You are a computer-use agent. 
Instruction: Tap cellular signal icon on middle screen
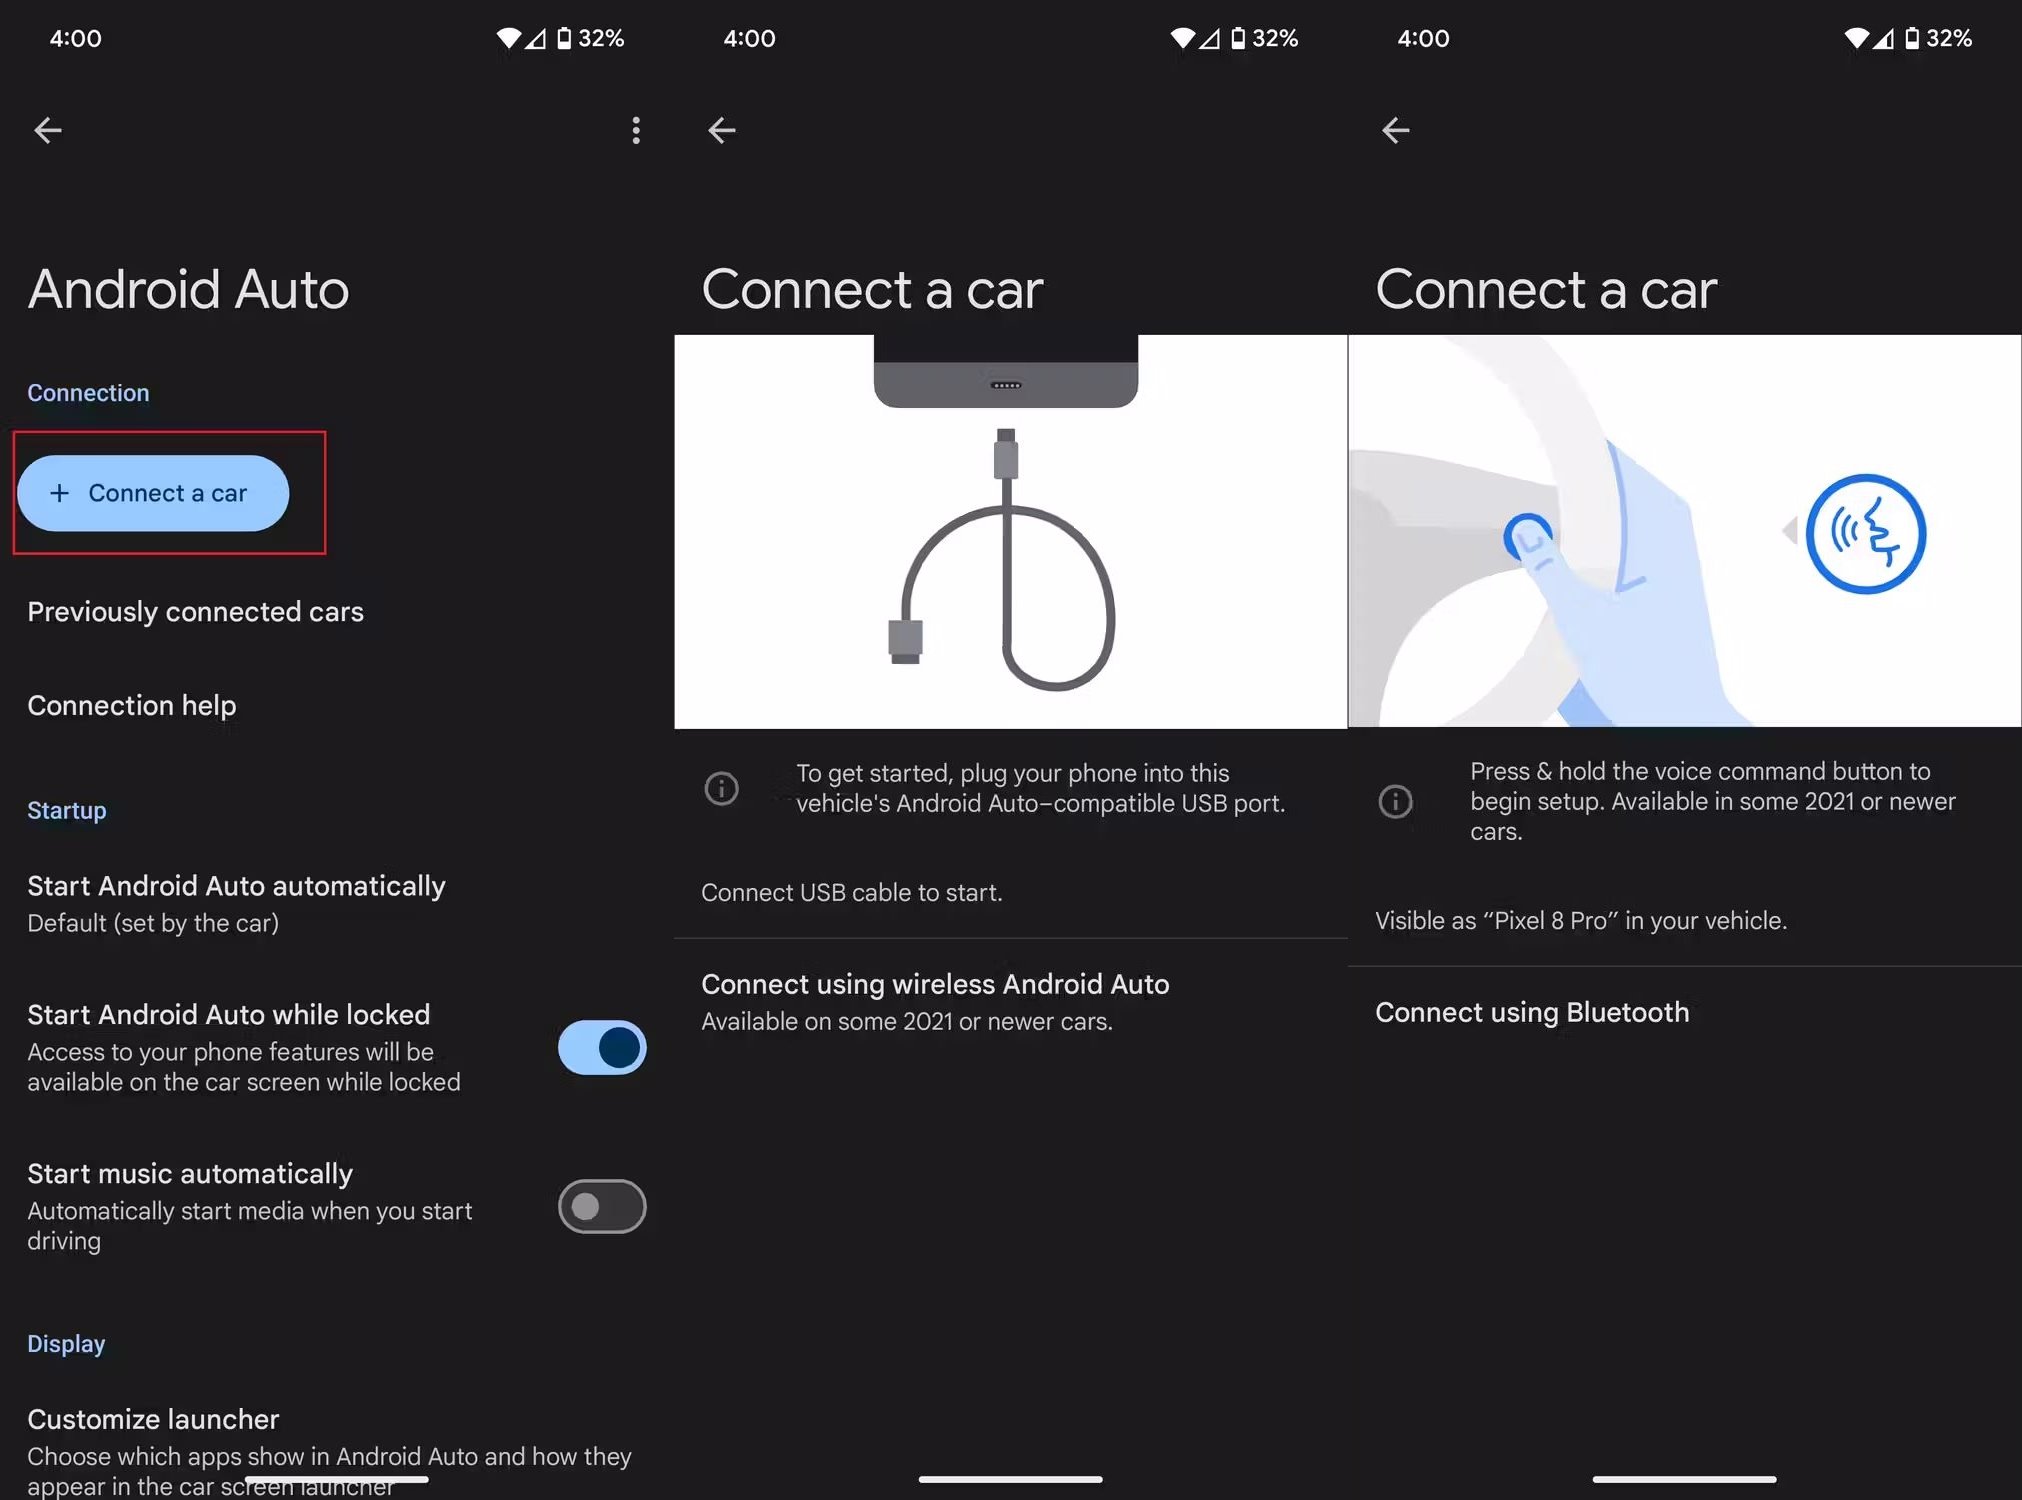(x=1209, y=39)
